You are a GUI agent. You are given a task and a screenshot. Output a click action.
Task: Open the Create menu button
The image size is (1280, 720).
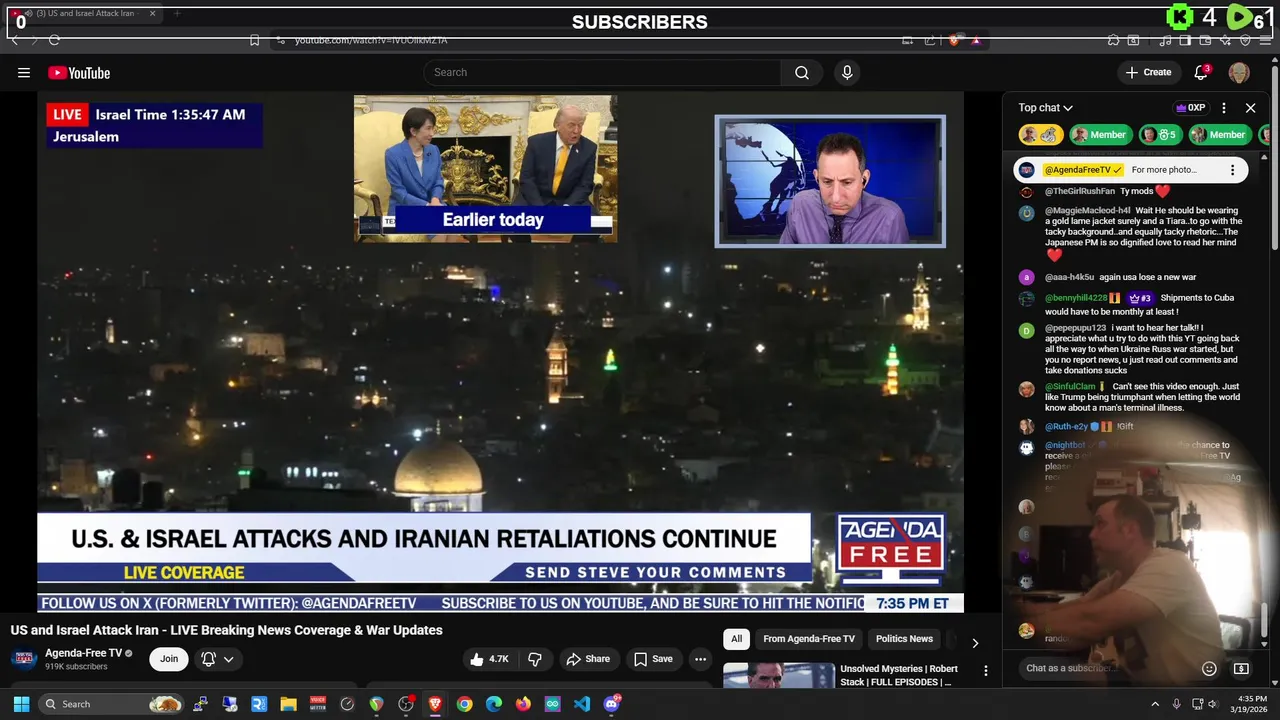[1148, 72]
